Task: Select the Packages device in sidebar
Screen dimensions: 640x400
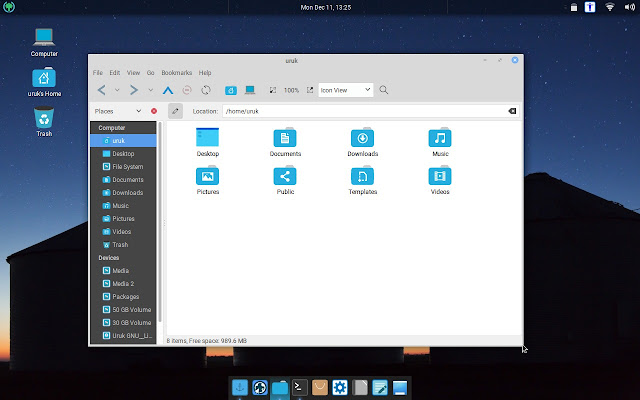Action: 123,297
